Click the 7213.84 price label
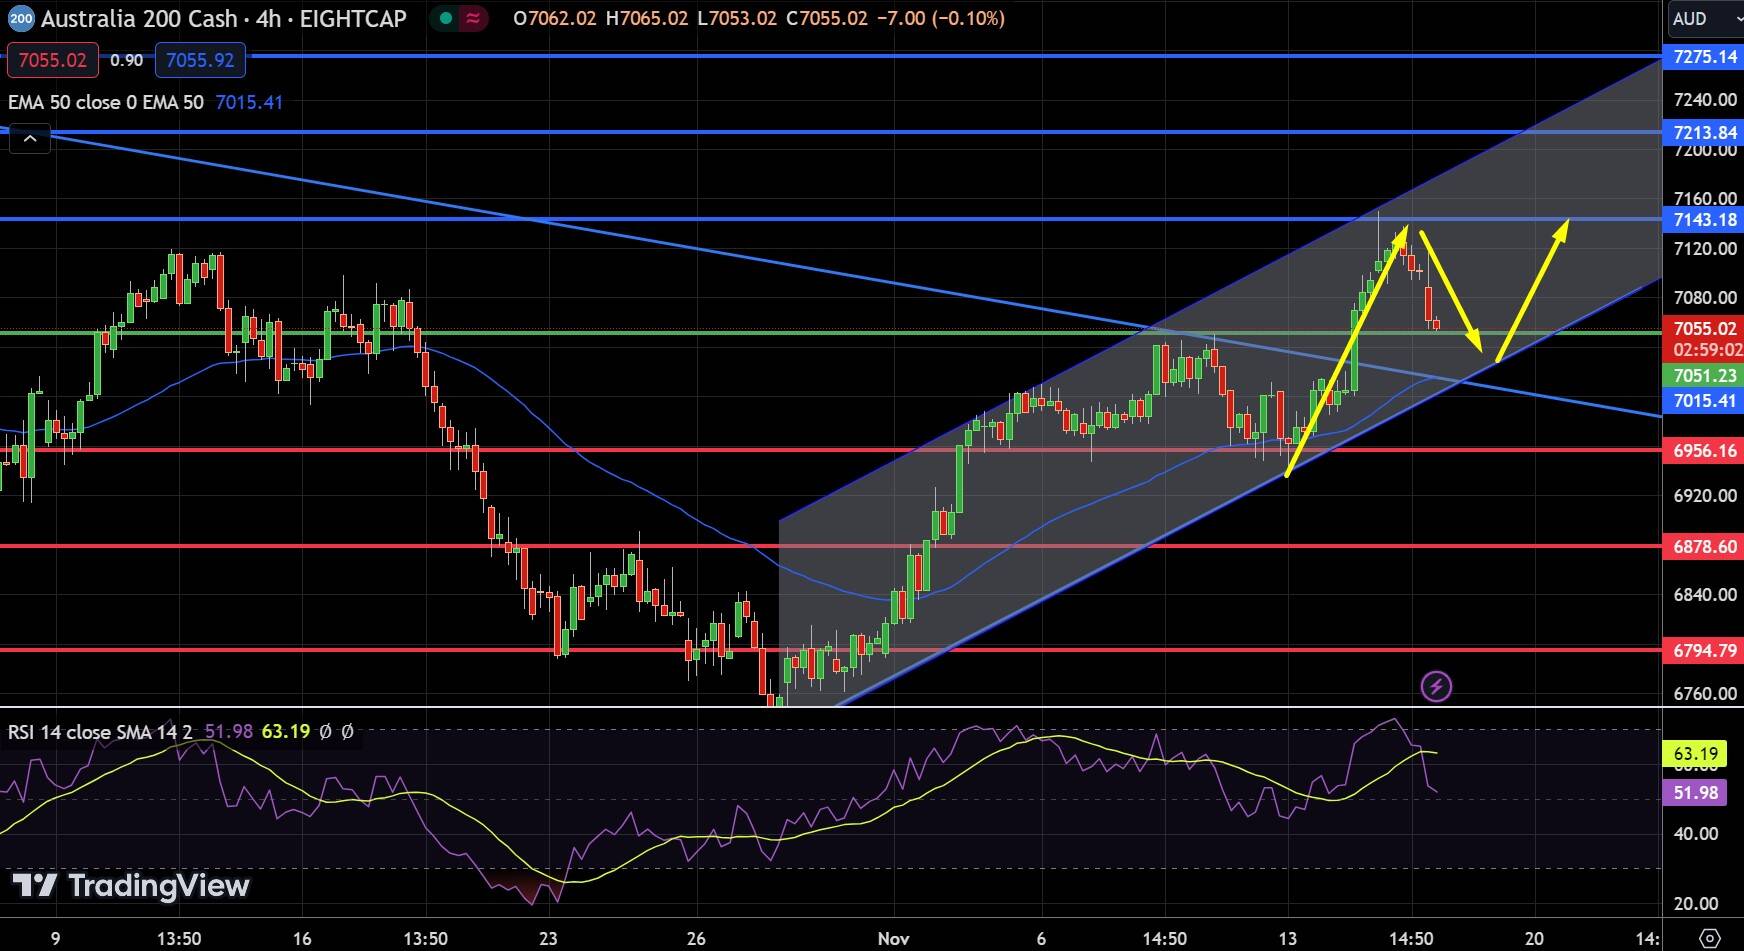The height and width of the screenshot is (951, 1744). (x=1703, y=132)
